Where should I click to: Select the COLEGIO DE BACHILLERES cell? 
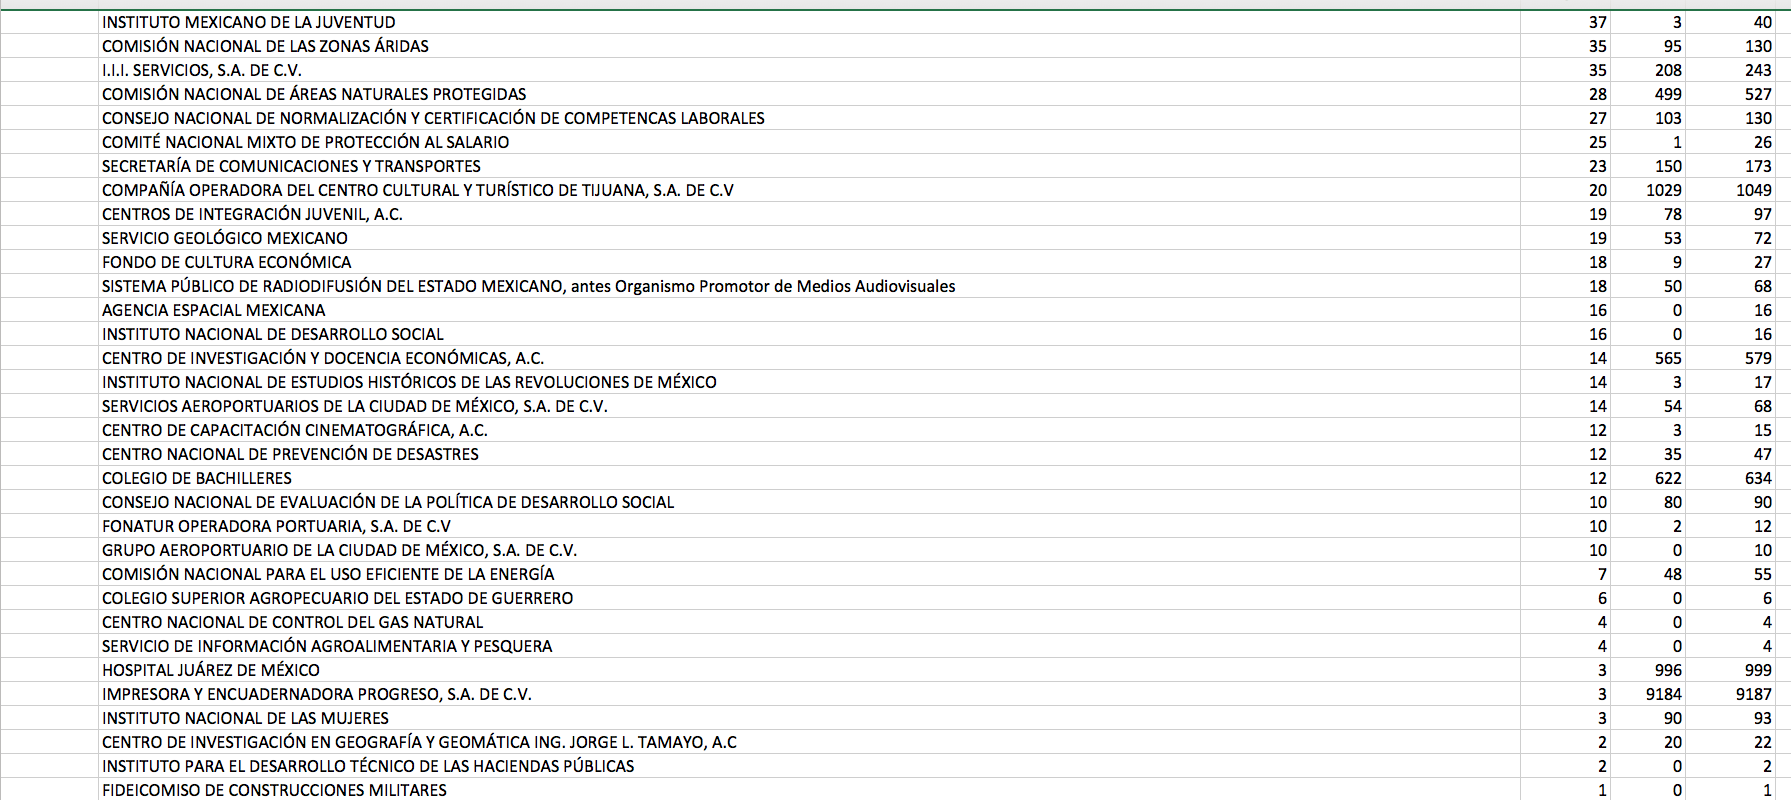(197, 478)
